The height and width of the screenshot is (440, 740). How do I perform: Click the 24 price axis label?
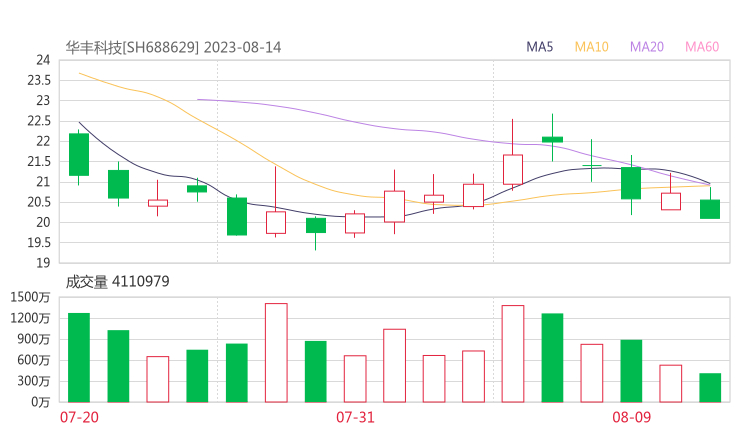[42, 60]
